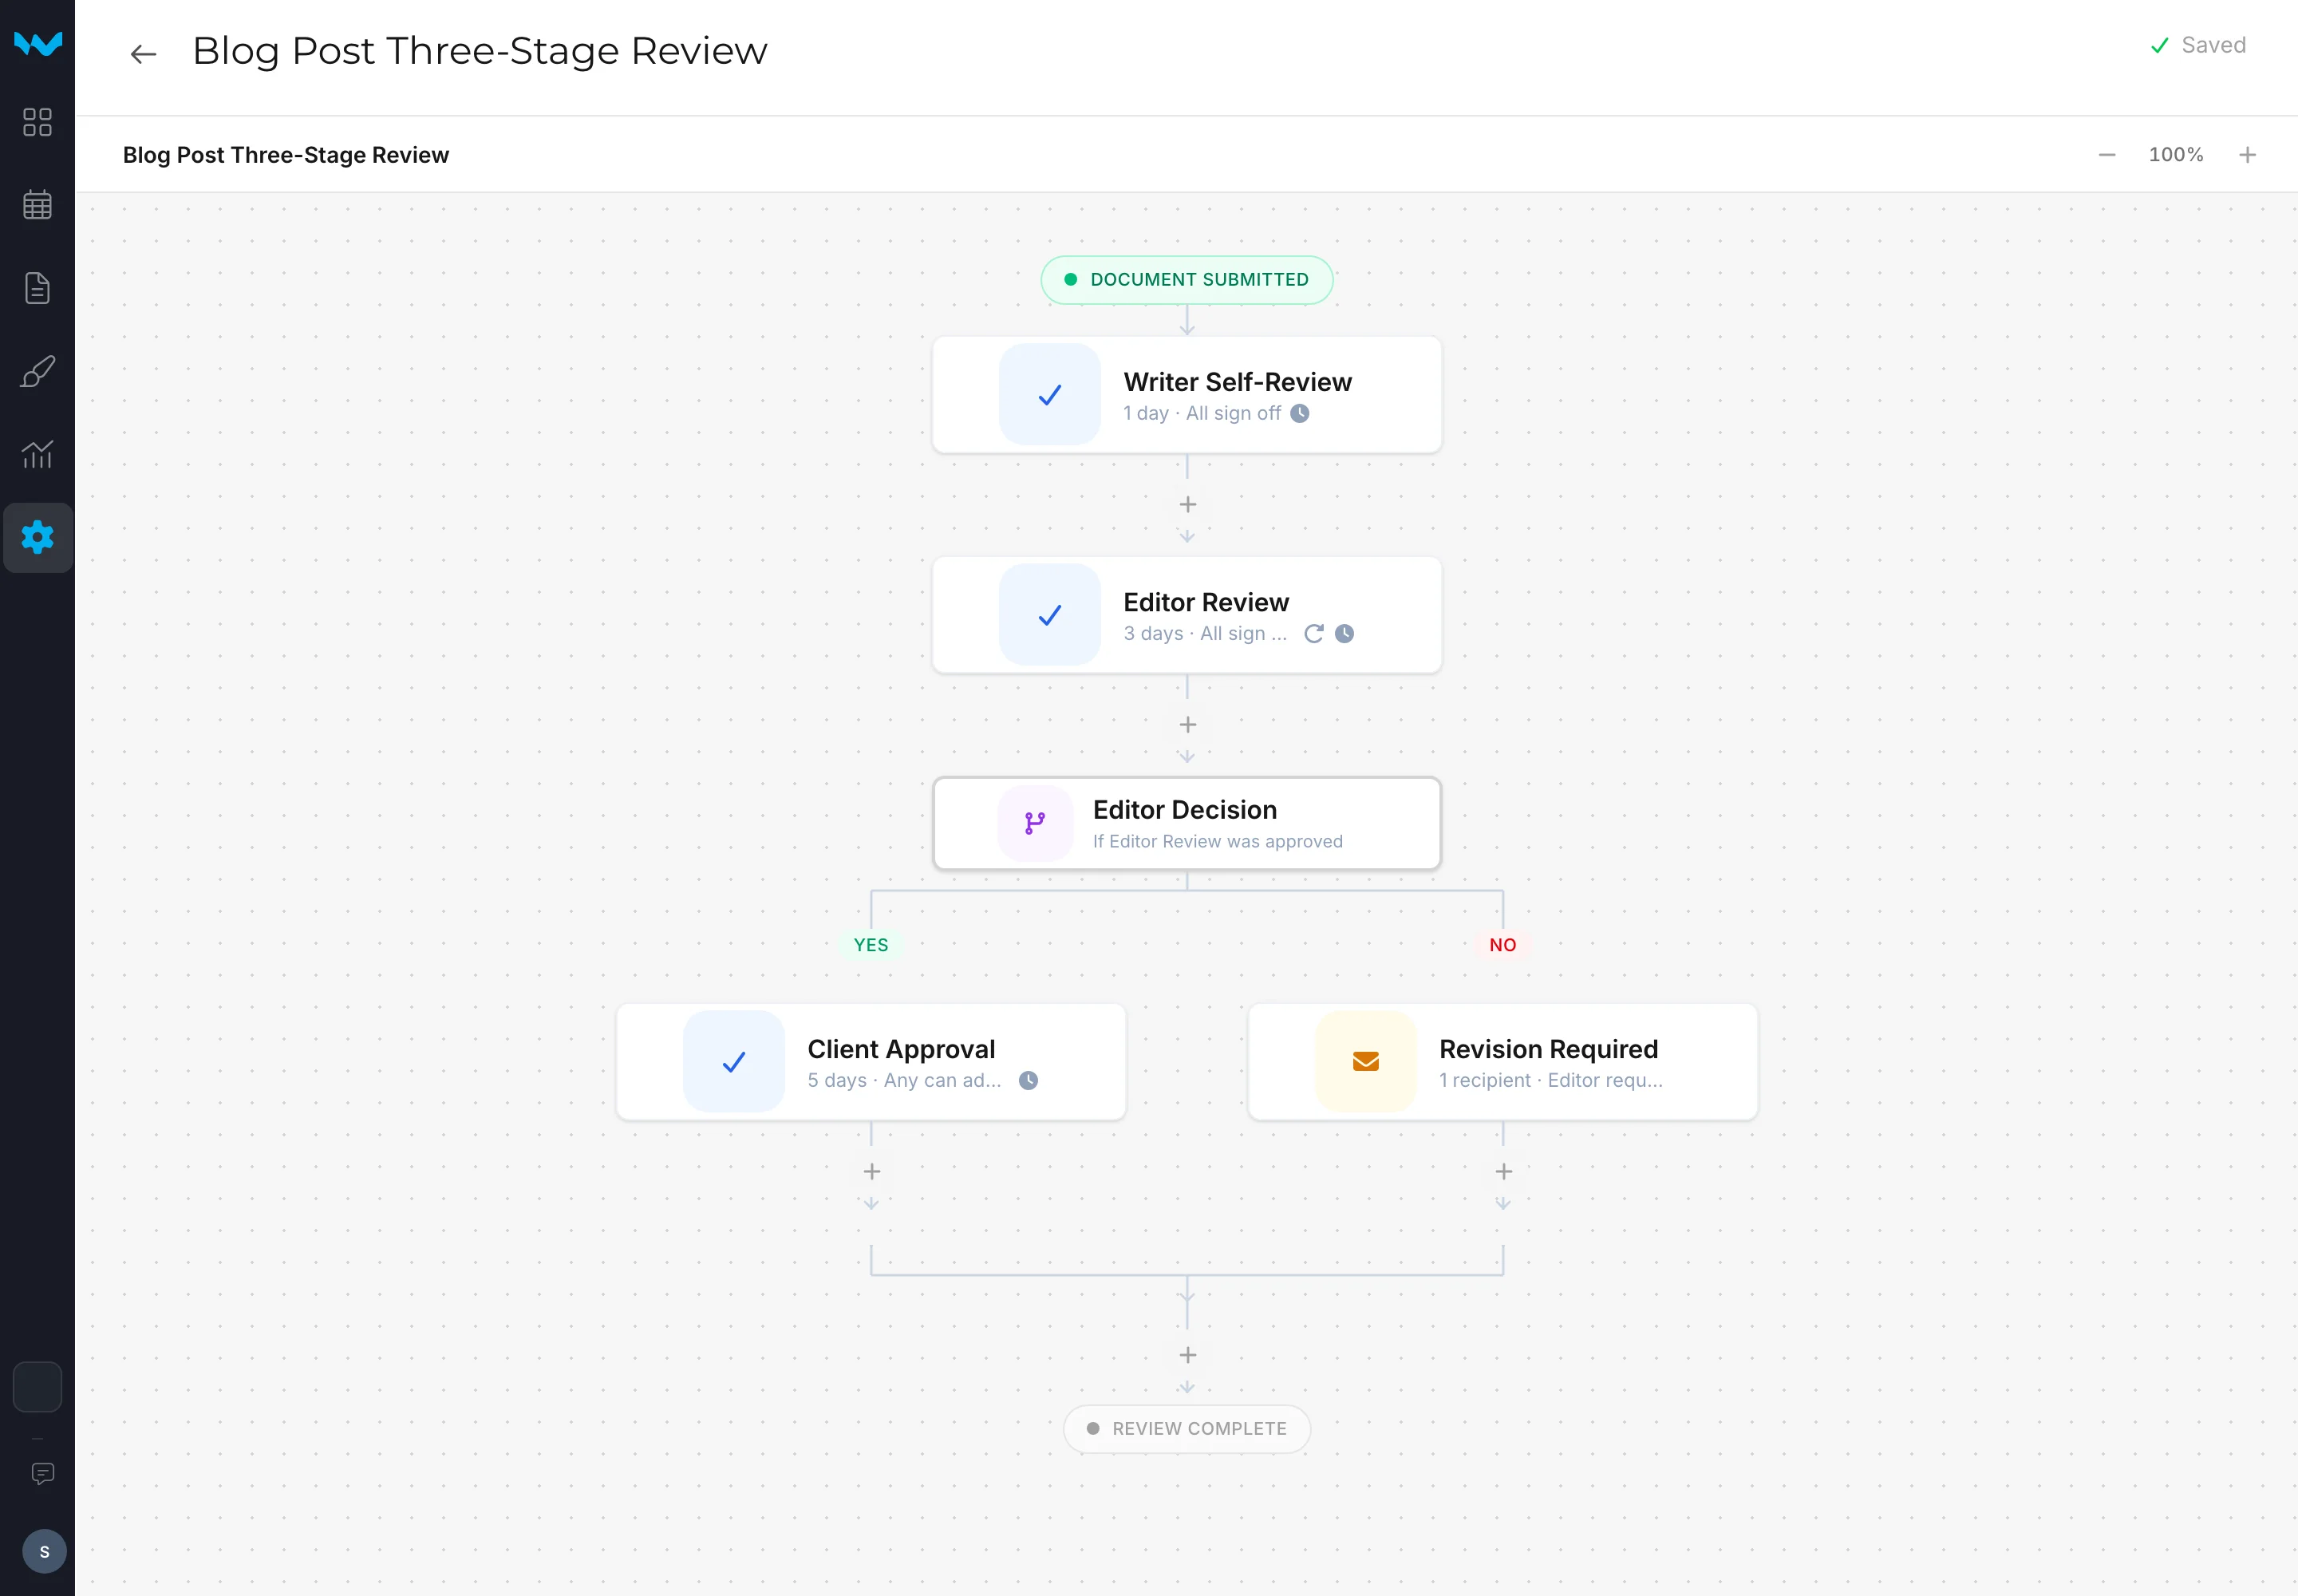Zoom out with the minus icon
Image resolution: width=2298 pixels, height=1596 pixels.
[x=2107, y=155]
